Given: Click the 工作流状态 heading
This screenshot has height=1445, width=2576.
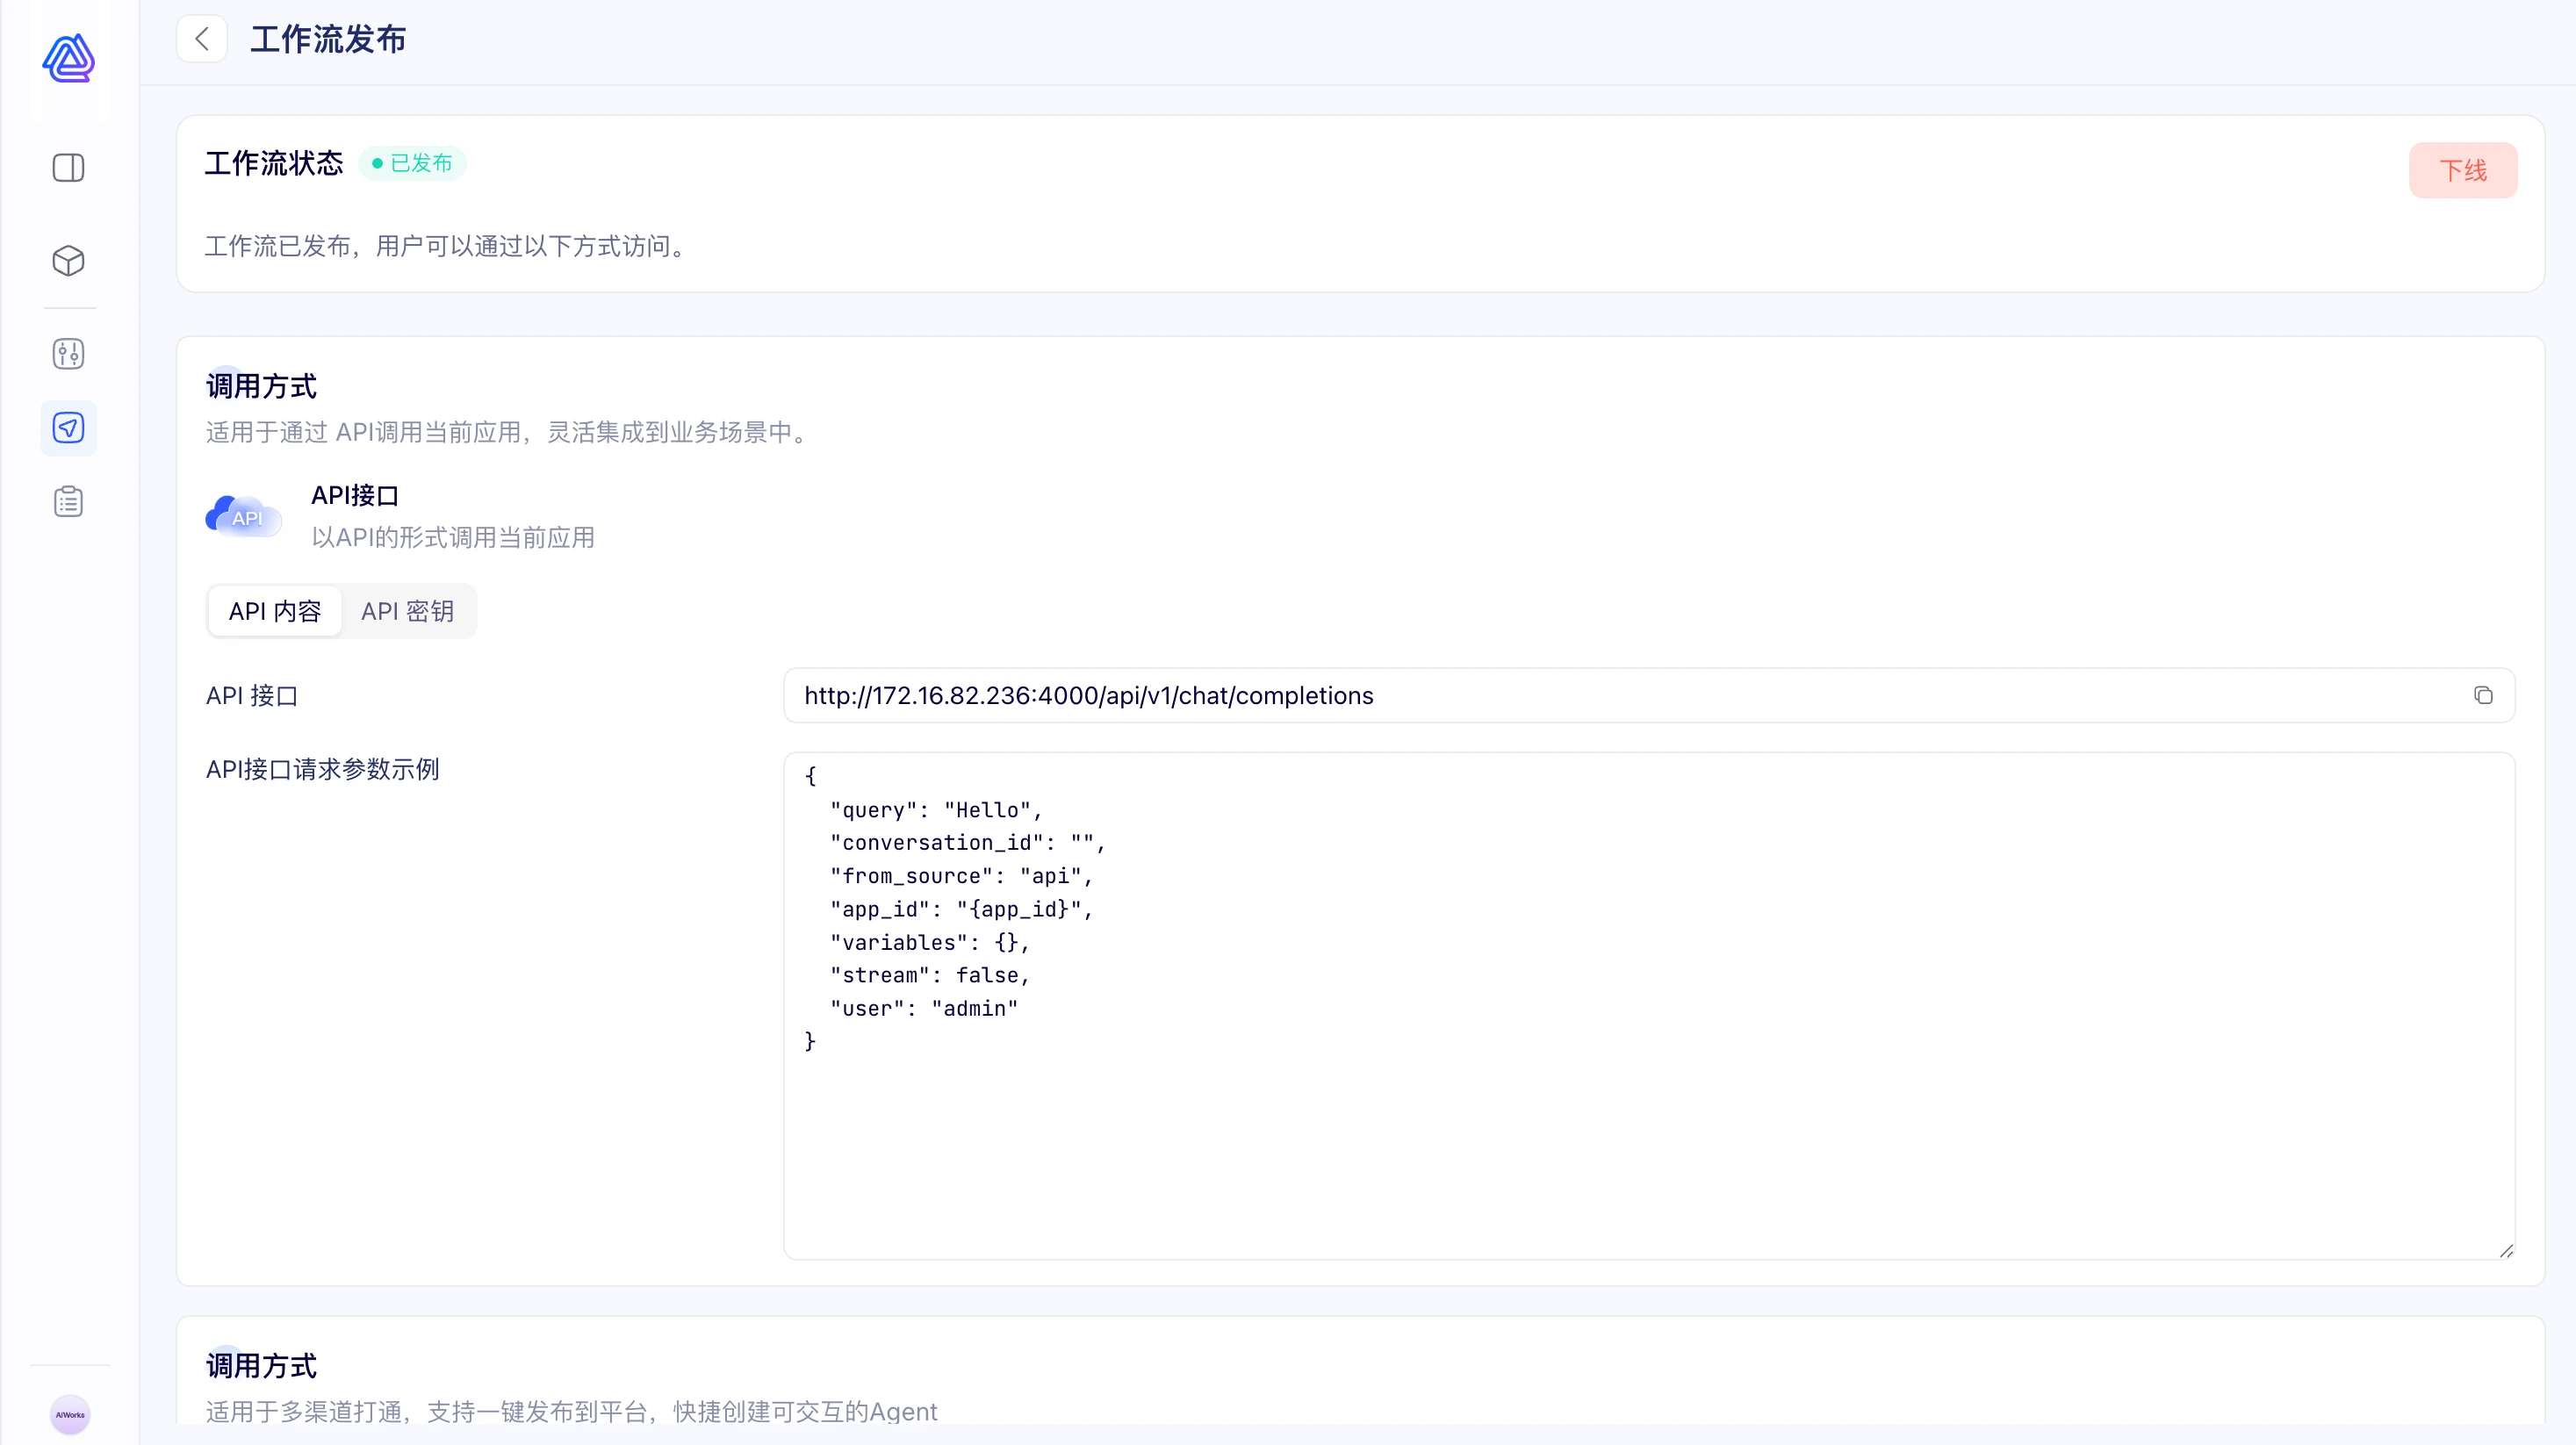Looking at the screenshot, I should [274, 163].
